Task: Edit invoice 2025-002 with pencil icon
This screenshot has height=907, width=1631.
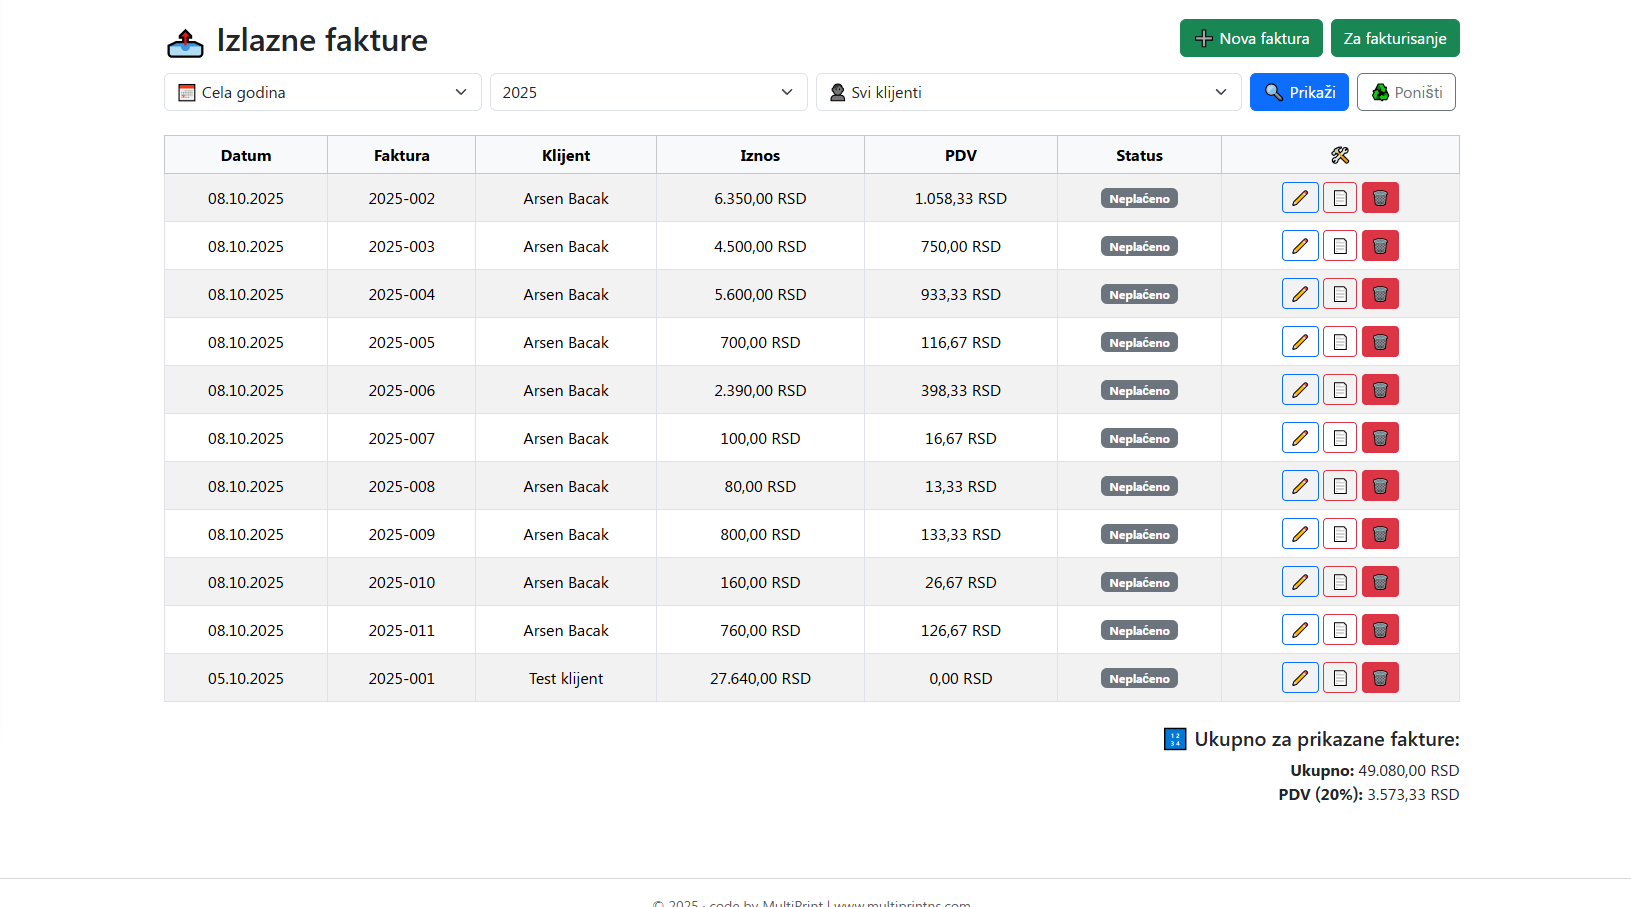Action: (x=1299, y=198)
